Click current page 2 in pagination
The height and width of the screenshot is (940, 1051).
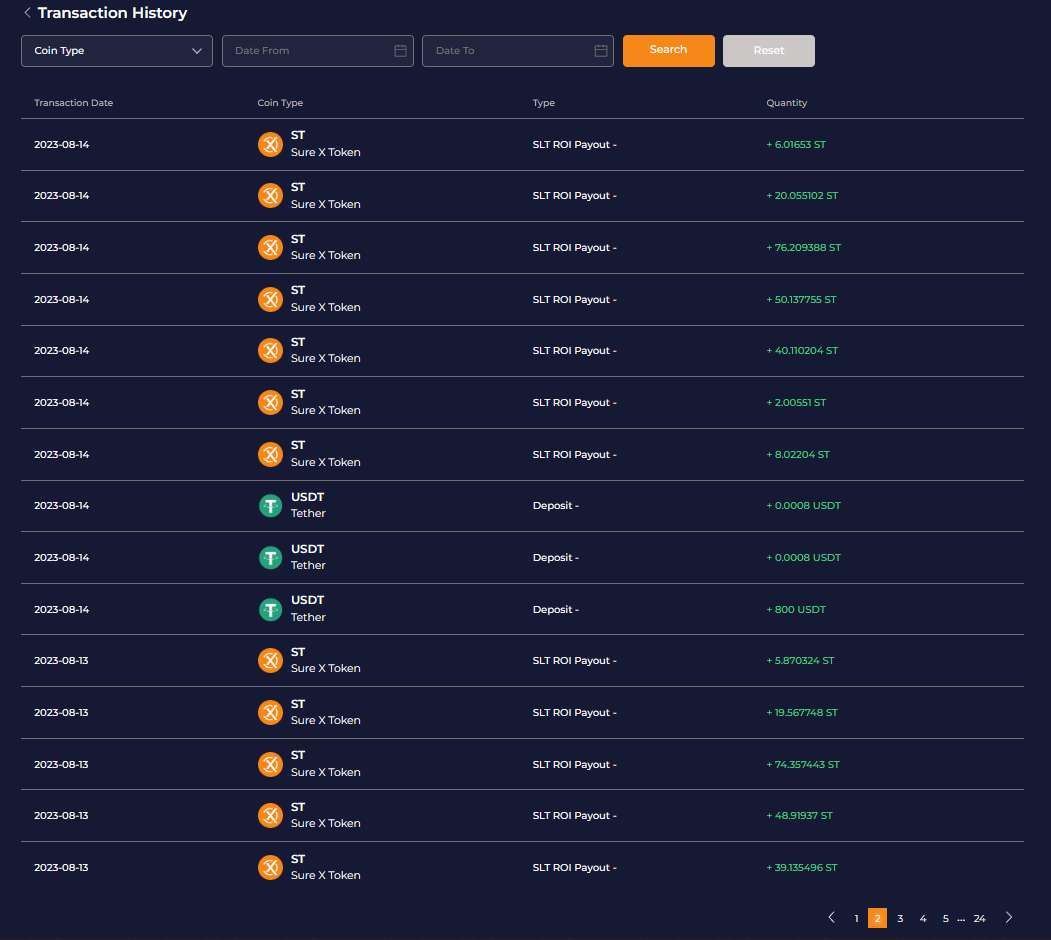tap(877, 918)
